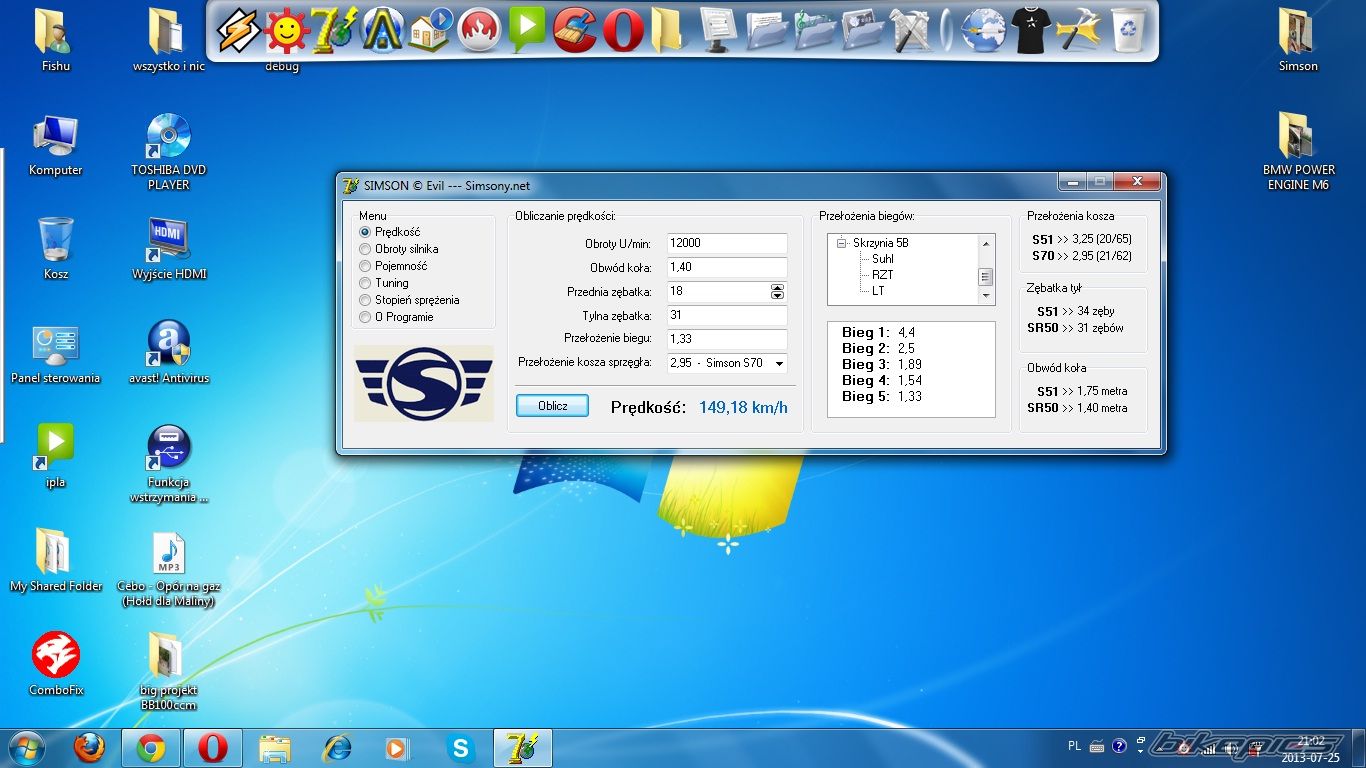Open Firefox from the taskbar
Viewport: 1366px width, 768px height.
pos(89,748)
